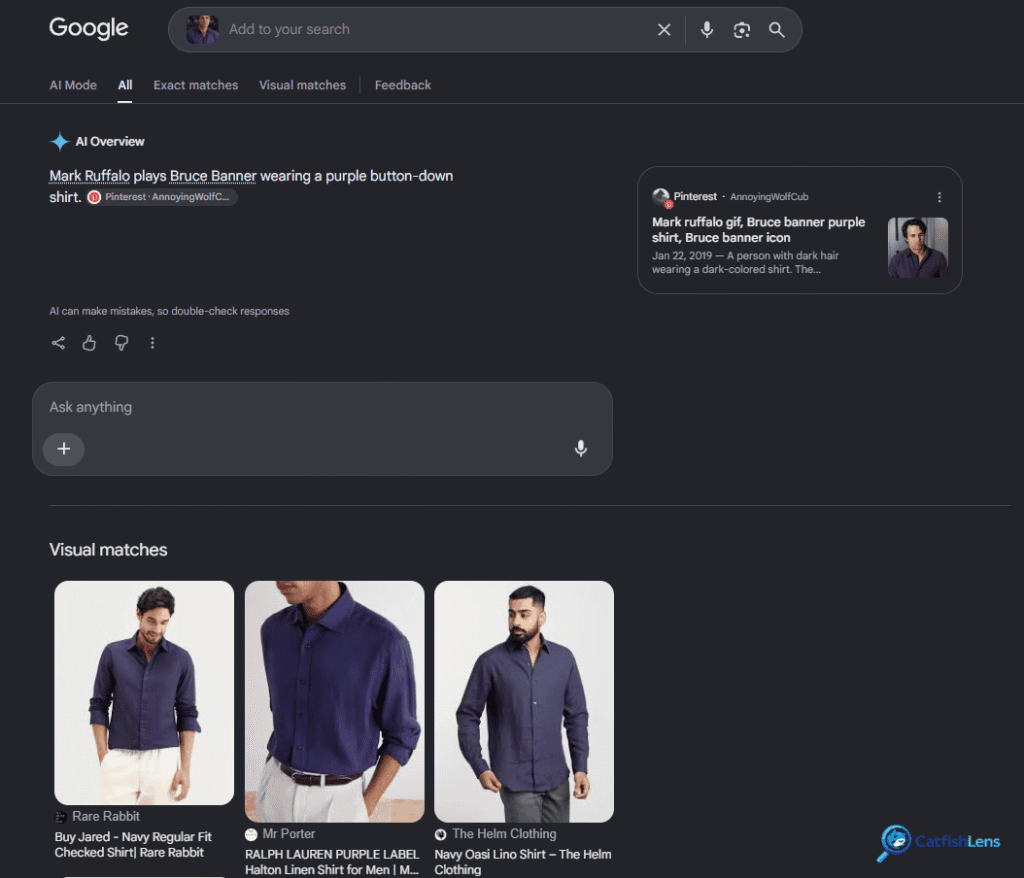Click the Google logo

tap(89, 28)
